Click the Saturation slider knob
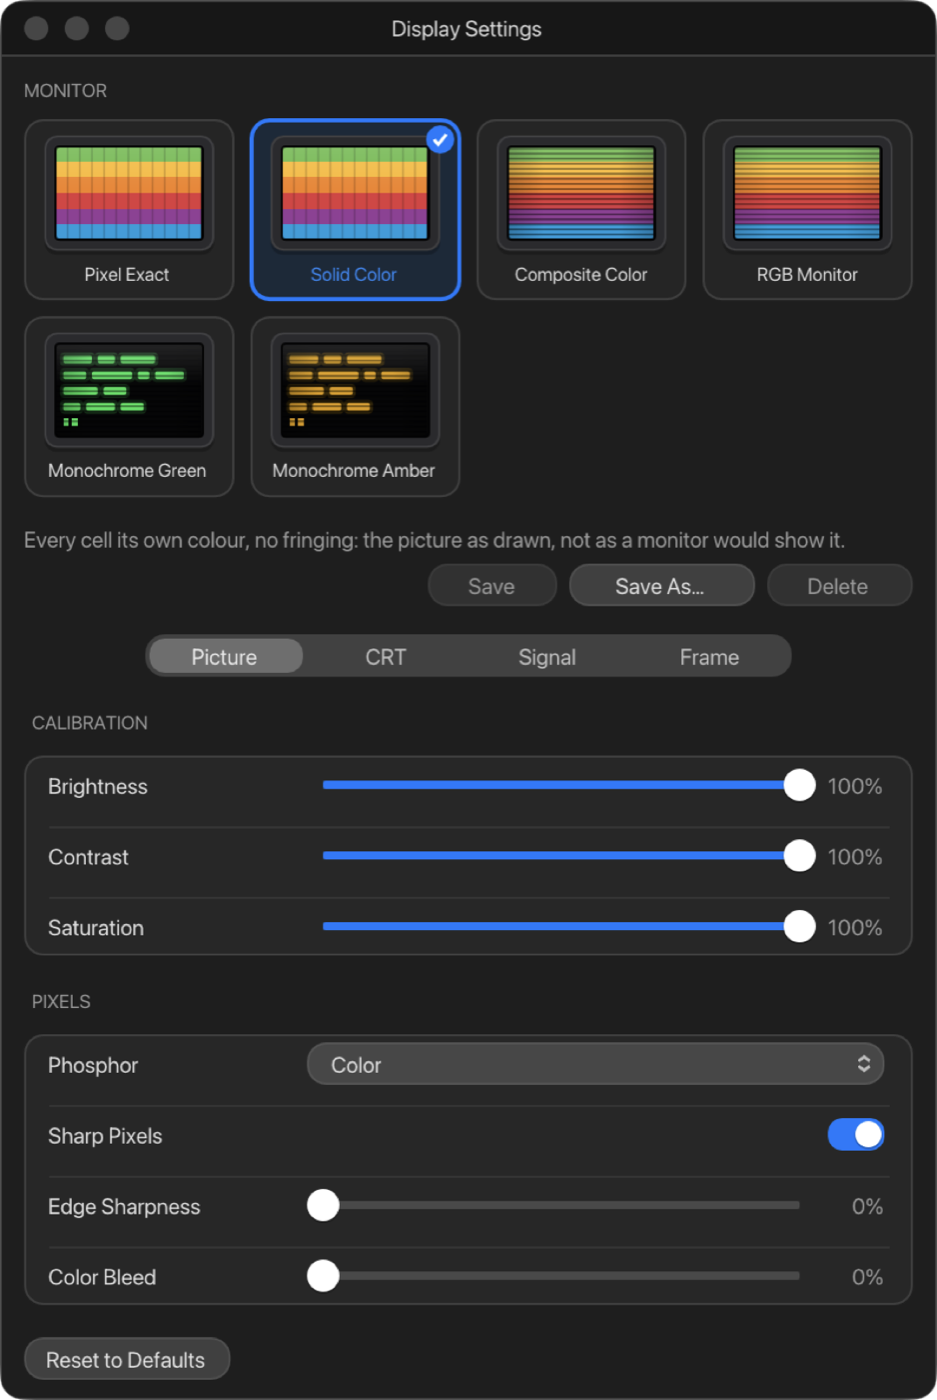 [x=799, y=927]
